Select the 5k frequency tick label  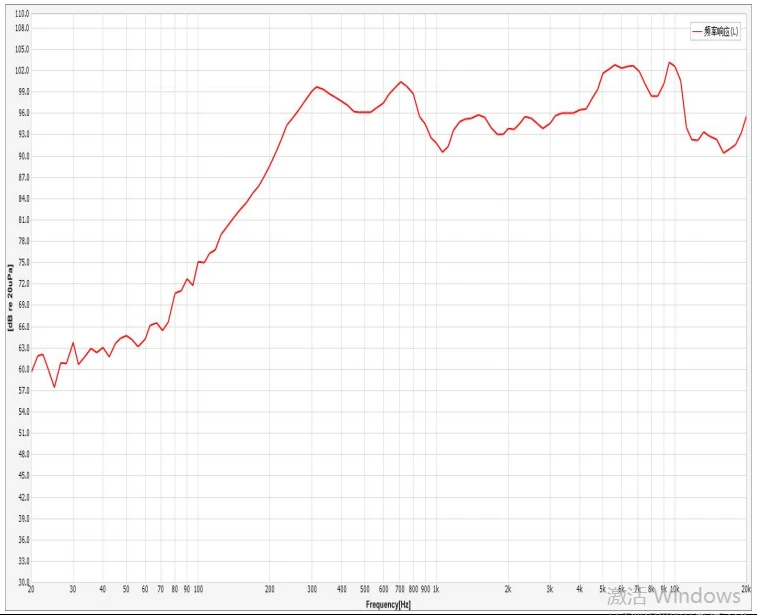(x=603, y=589)
